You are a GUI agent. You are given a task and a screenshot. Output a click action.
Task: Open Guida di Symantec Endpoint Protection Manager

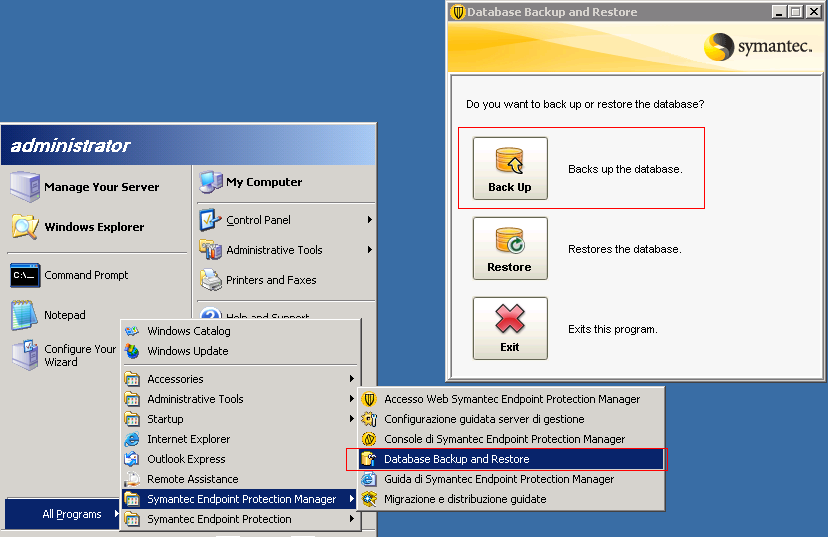coord(511,479)
